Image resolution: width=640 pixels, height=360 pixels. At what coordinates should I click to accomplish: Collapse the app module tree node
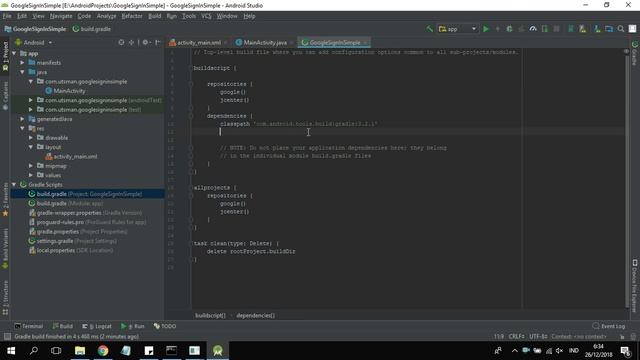point(14,53)
